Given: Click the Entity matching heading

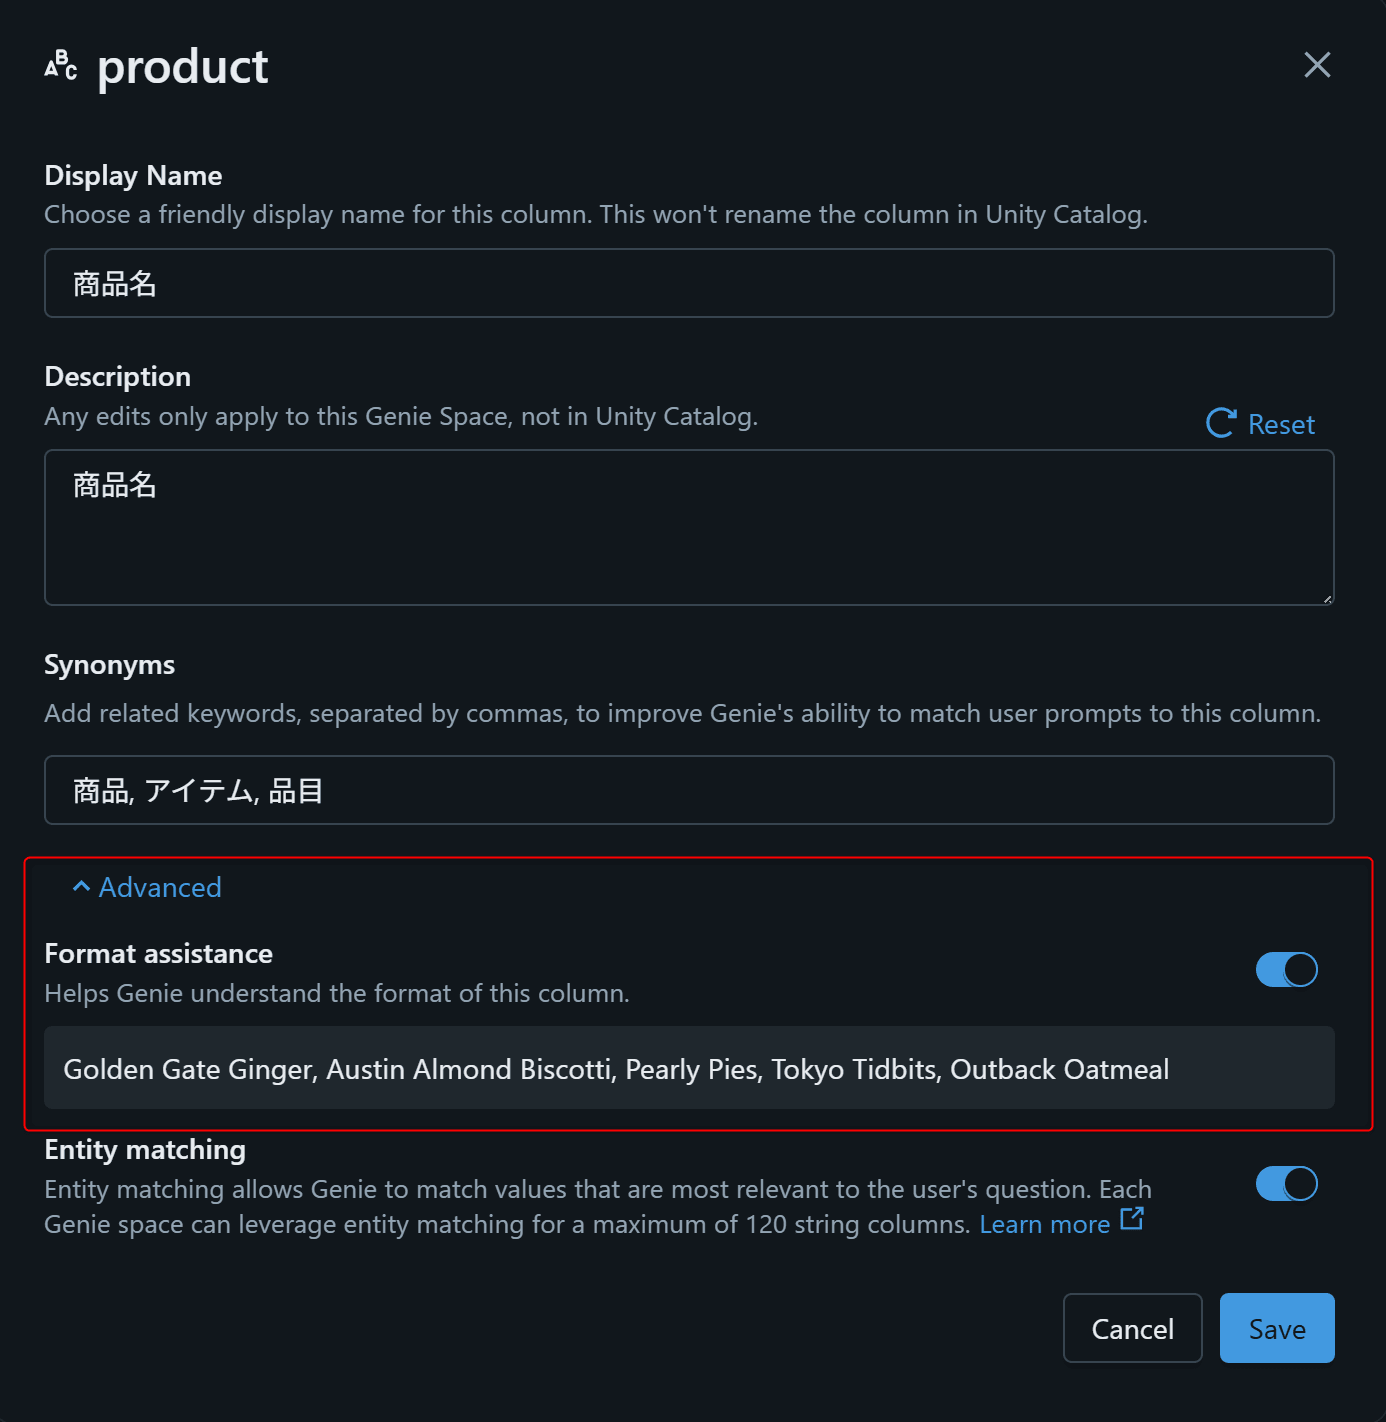Looking at the screenshot, I should (x=145, y=1150).
